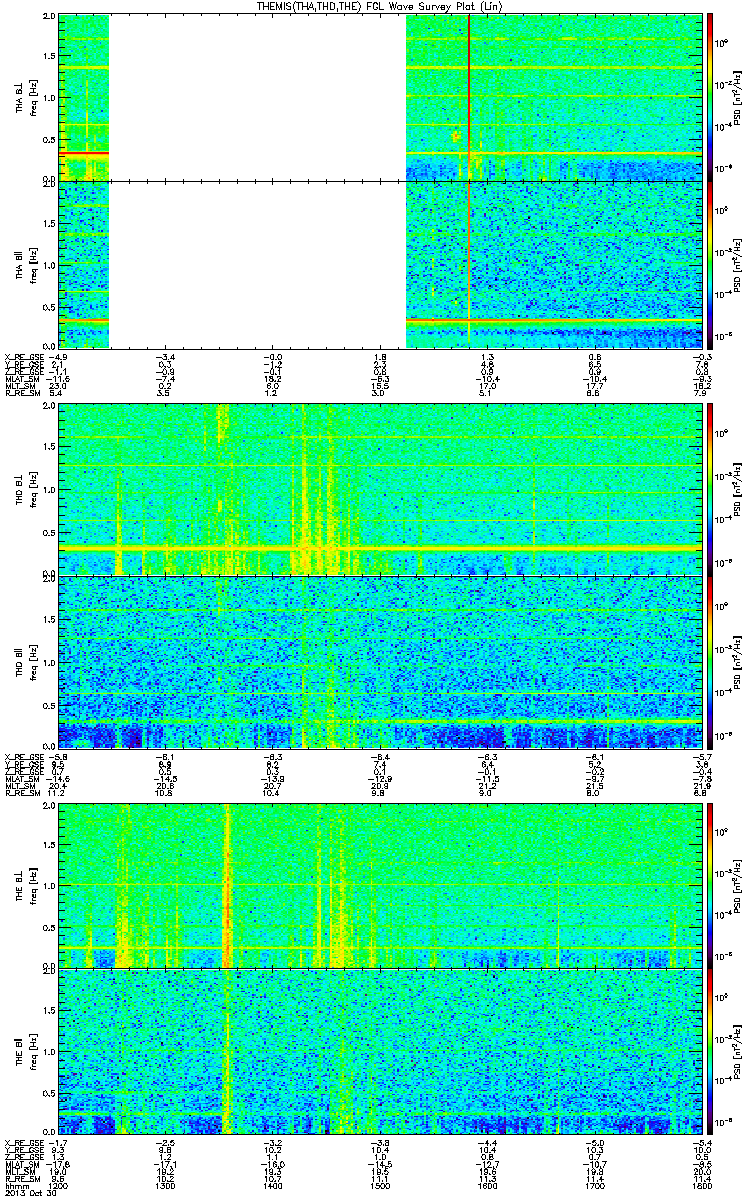Click the PSD units label beside THE B-parallel
Screen dimensions: 750x1200
(735, 1053)
